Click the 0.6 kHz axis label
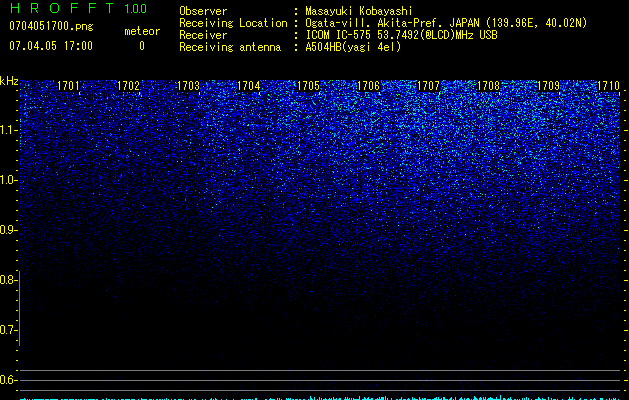This screenshot has width=629, height=400. pyautogui.click(x=8, y=380)
